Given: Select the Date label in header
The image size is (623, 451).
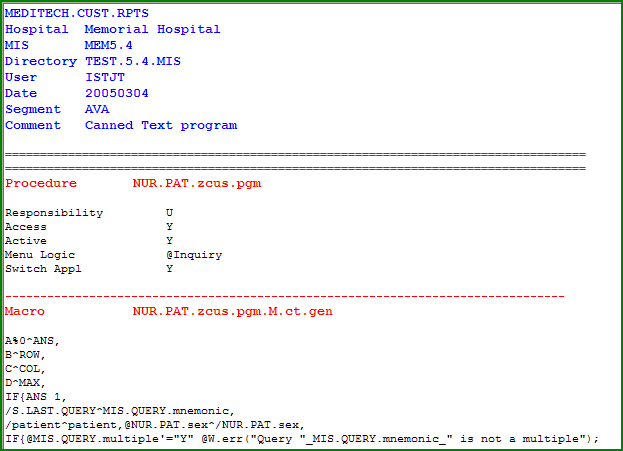Looking at the screenshot, I should [x=21, y=93].
